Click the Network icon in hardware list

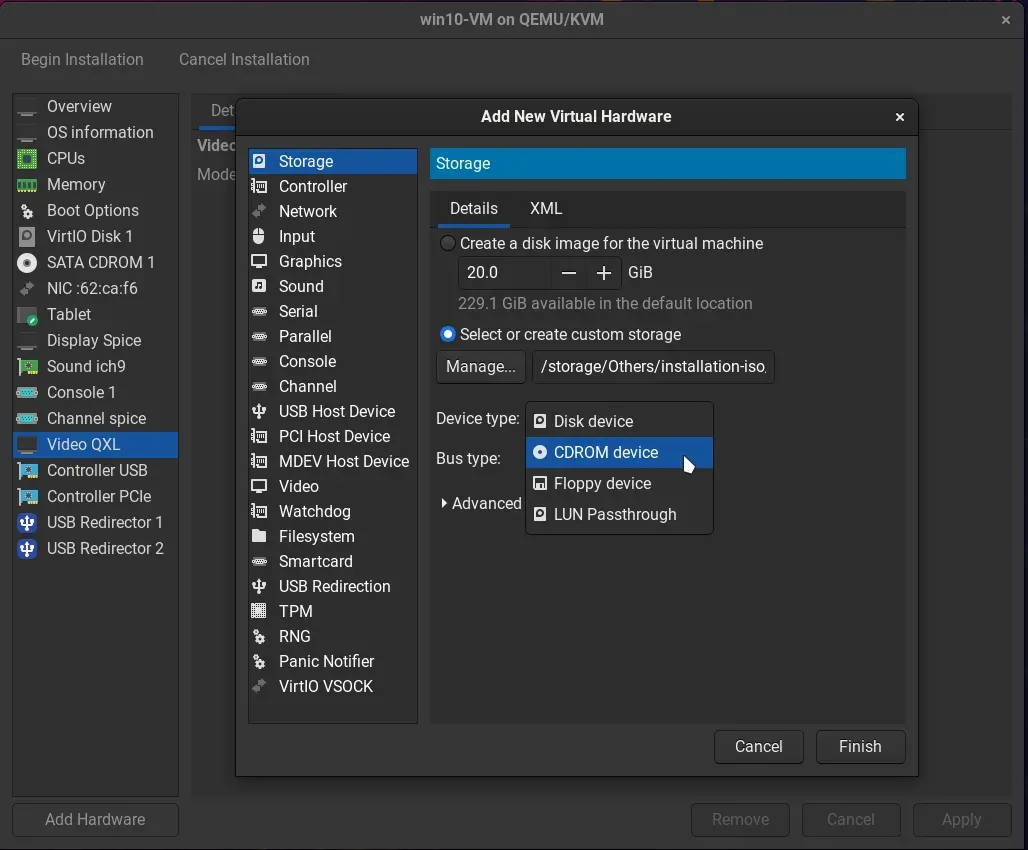[260, 211]
